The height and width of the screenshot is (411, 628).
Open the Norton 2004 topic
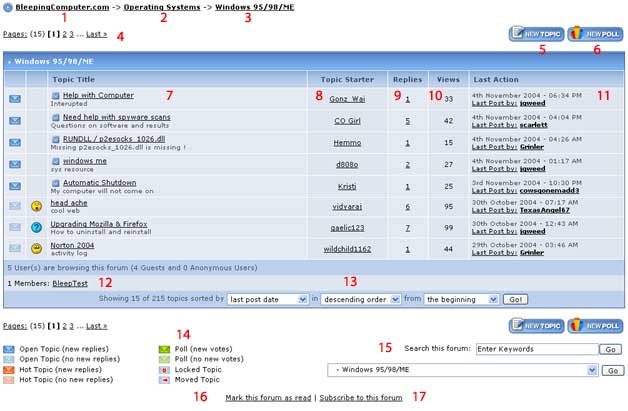click(72, 245)
